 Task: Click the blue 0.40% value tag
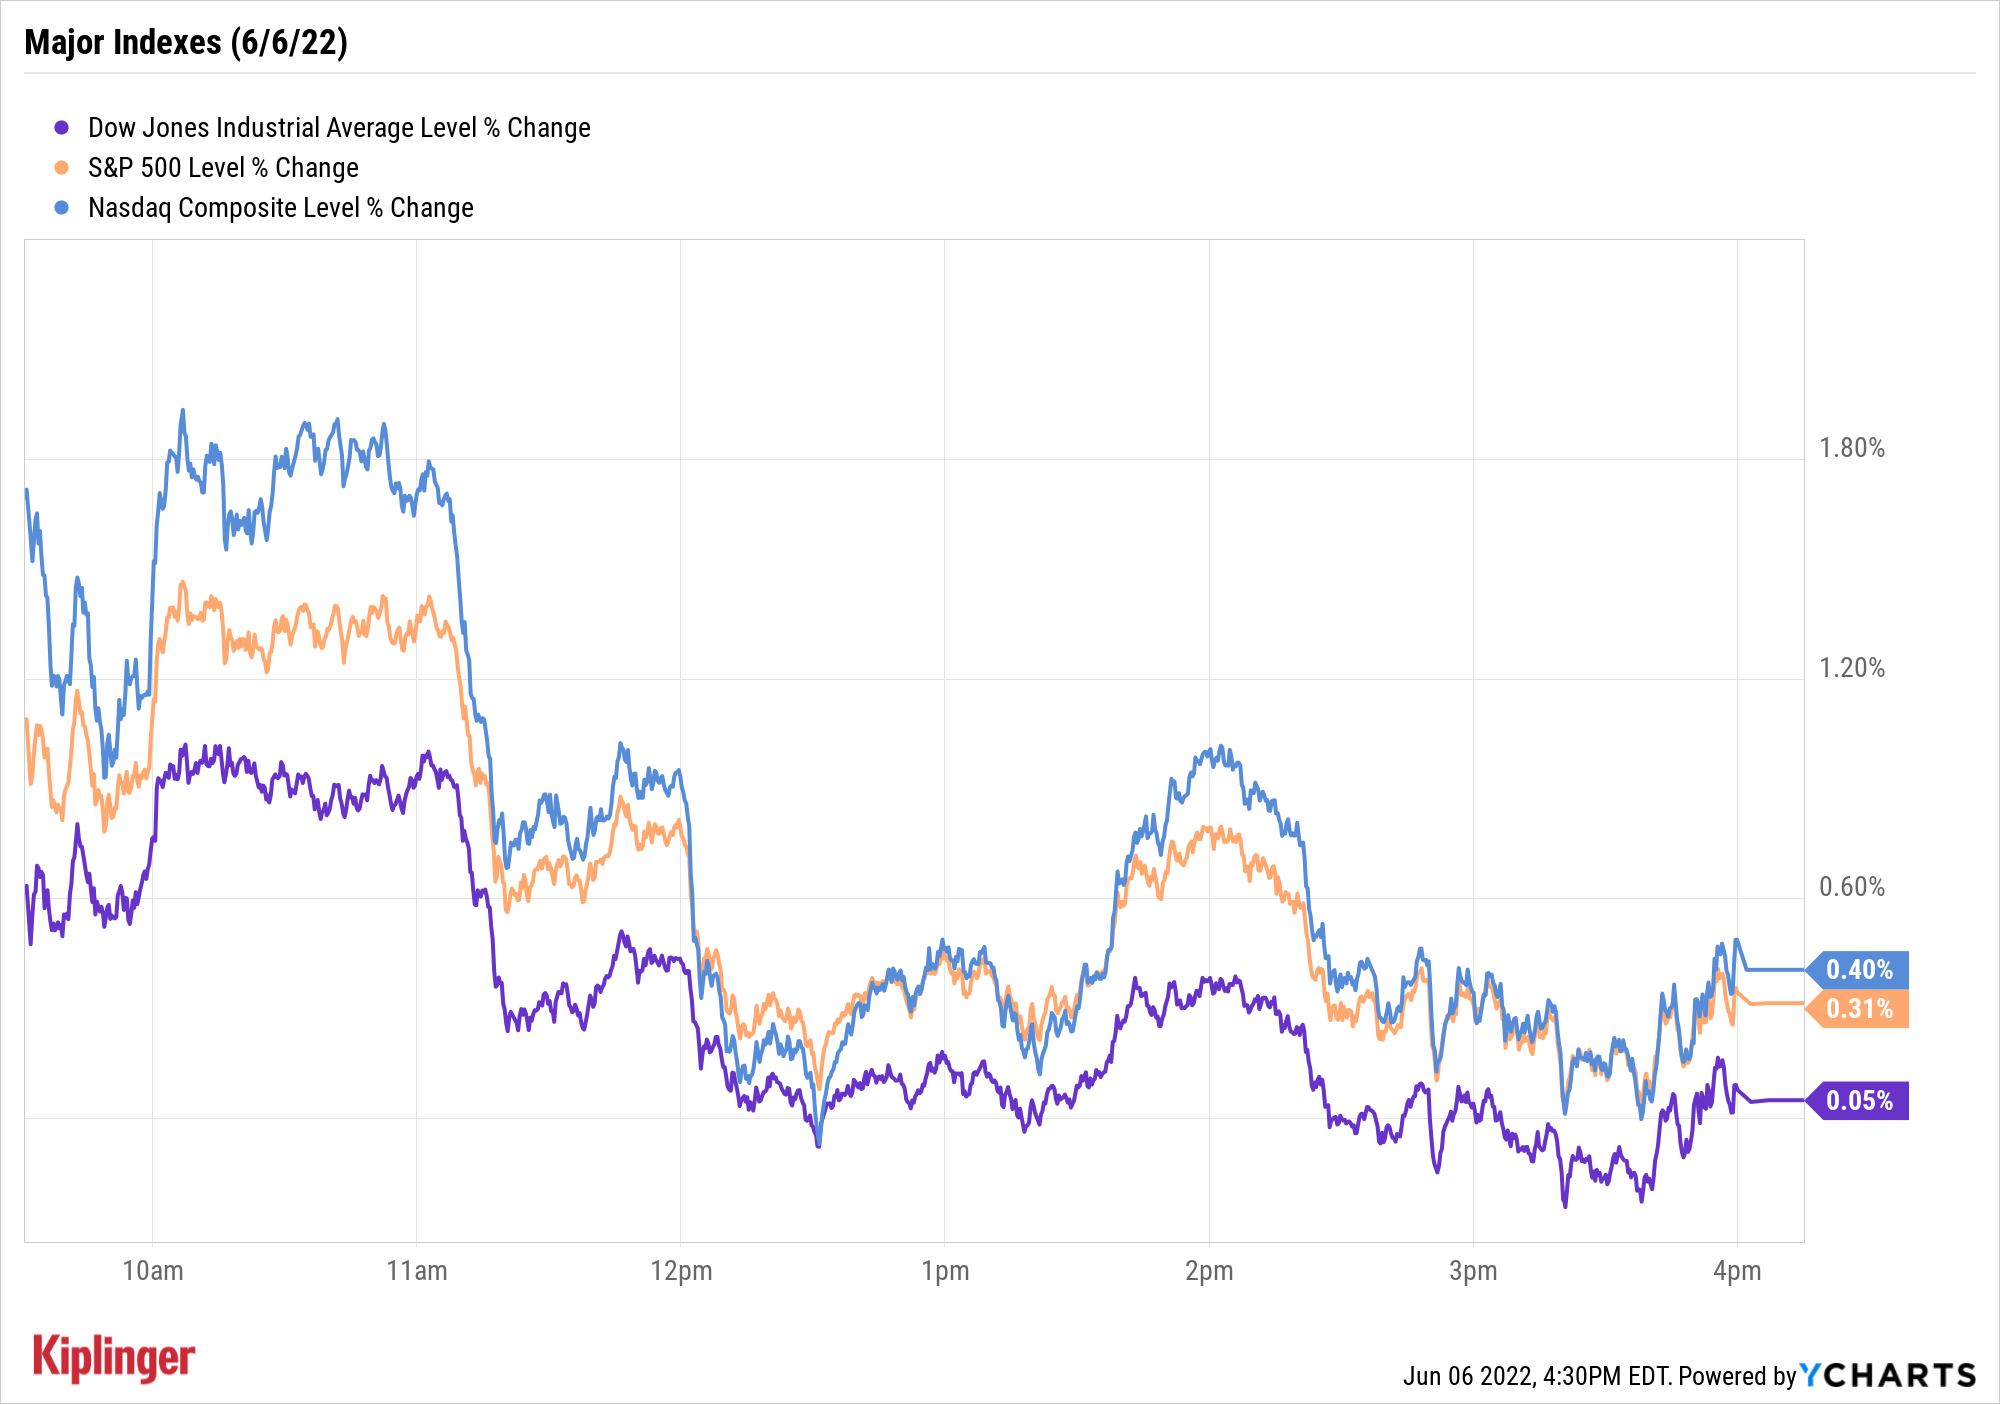(1859, 969)
